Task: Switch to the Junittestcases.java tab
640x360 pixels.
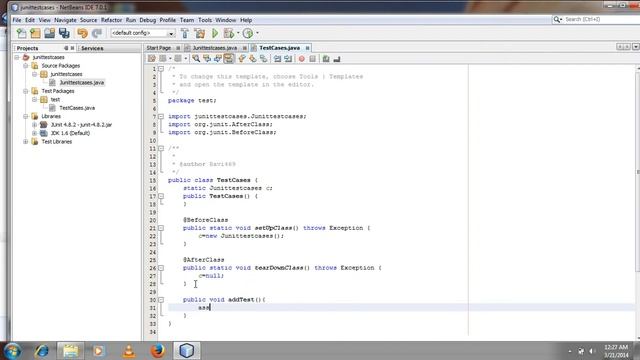Action: click(215, 48)
